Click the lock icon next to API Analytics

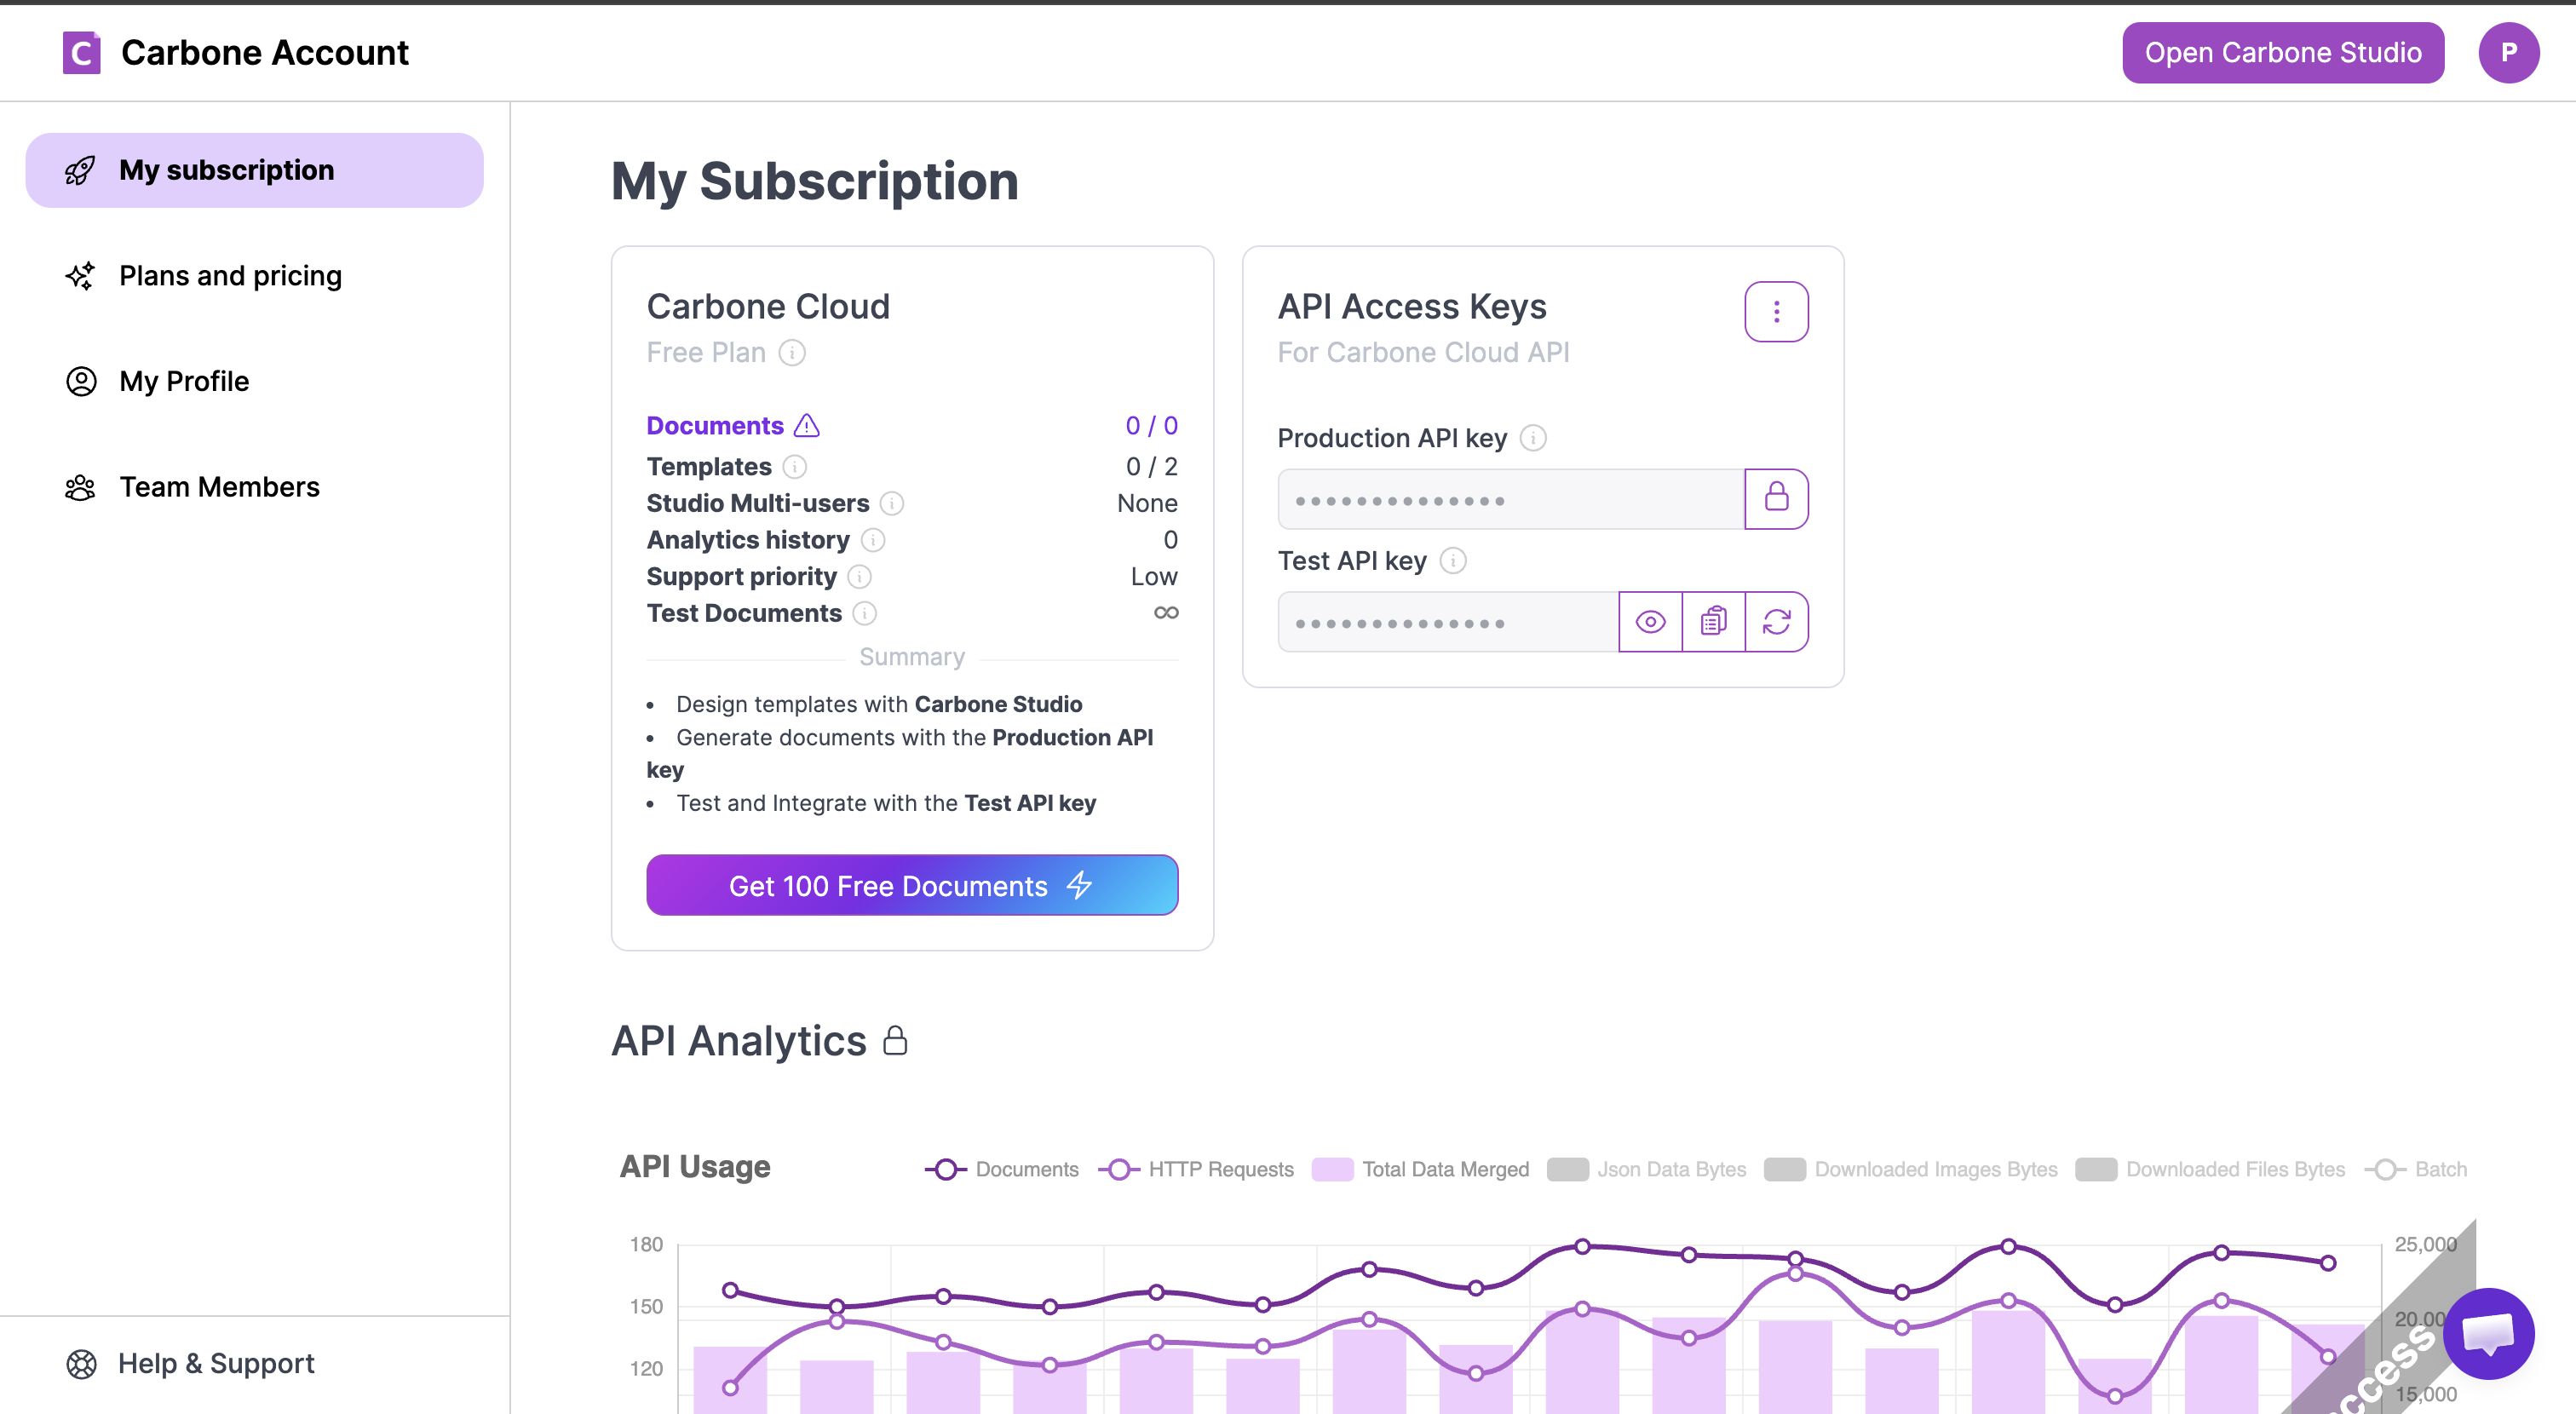(x=895, y=1041)
